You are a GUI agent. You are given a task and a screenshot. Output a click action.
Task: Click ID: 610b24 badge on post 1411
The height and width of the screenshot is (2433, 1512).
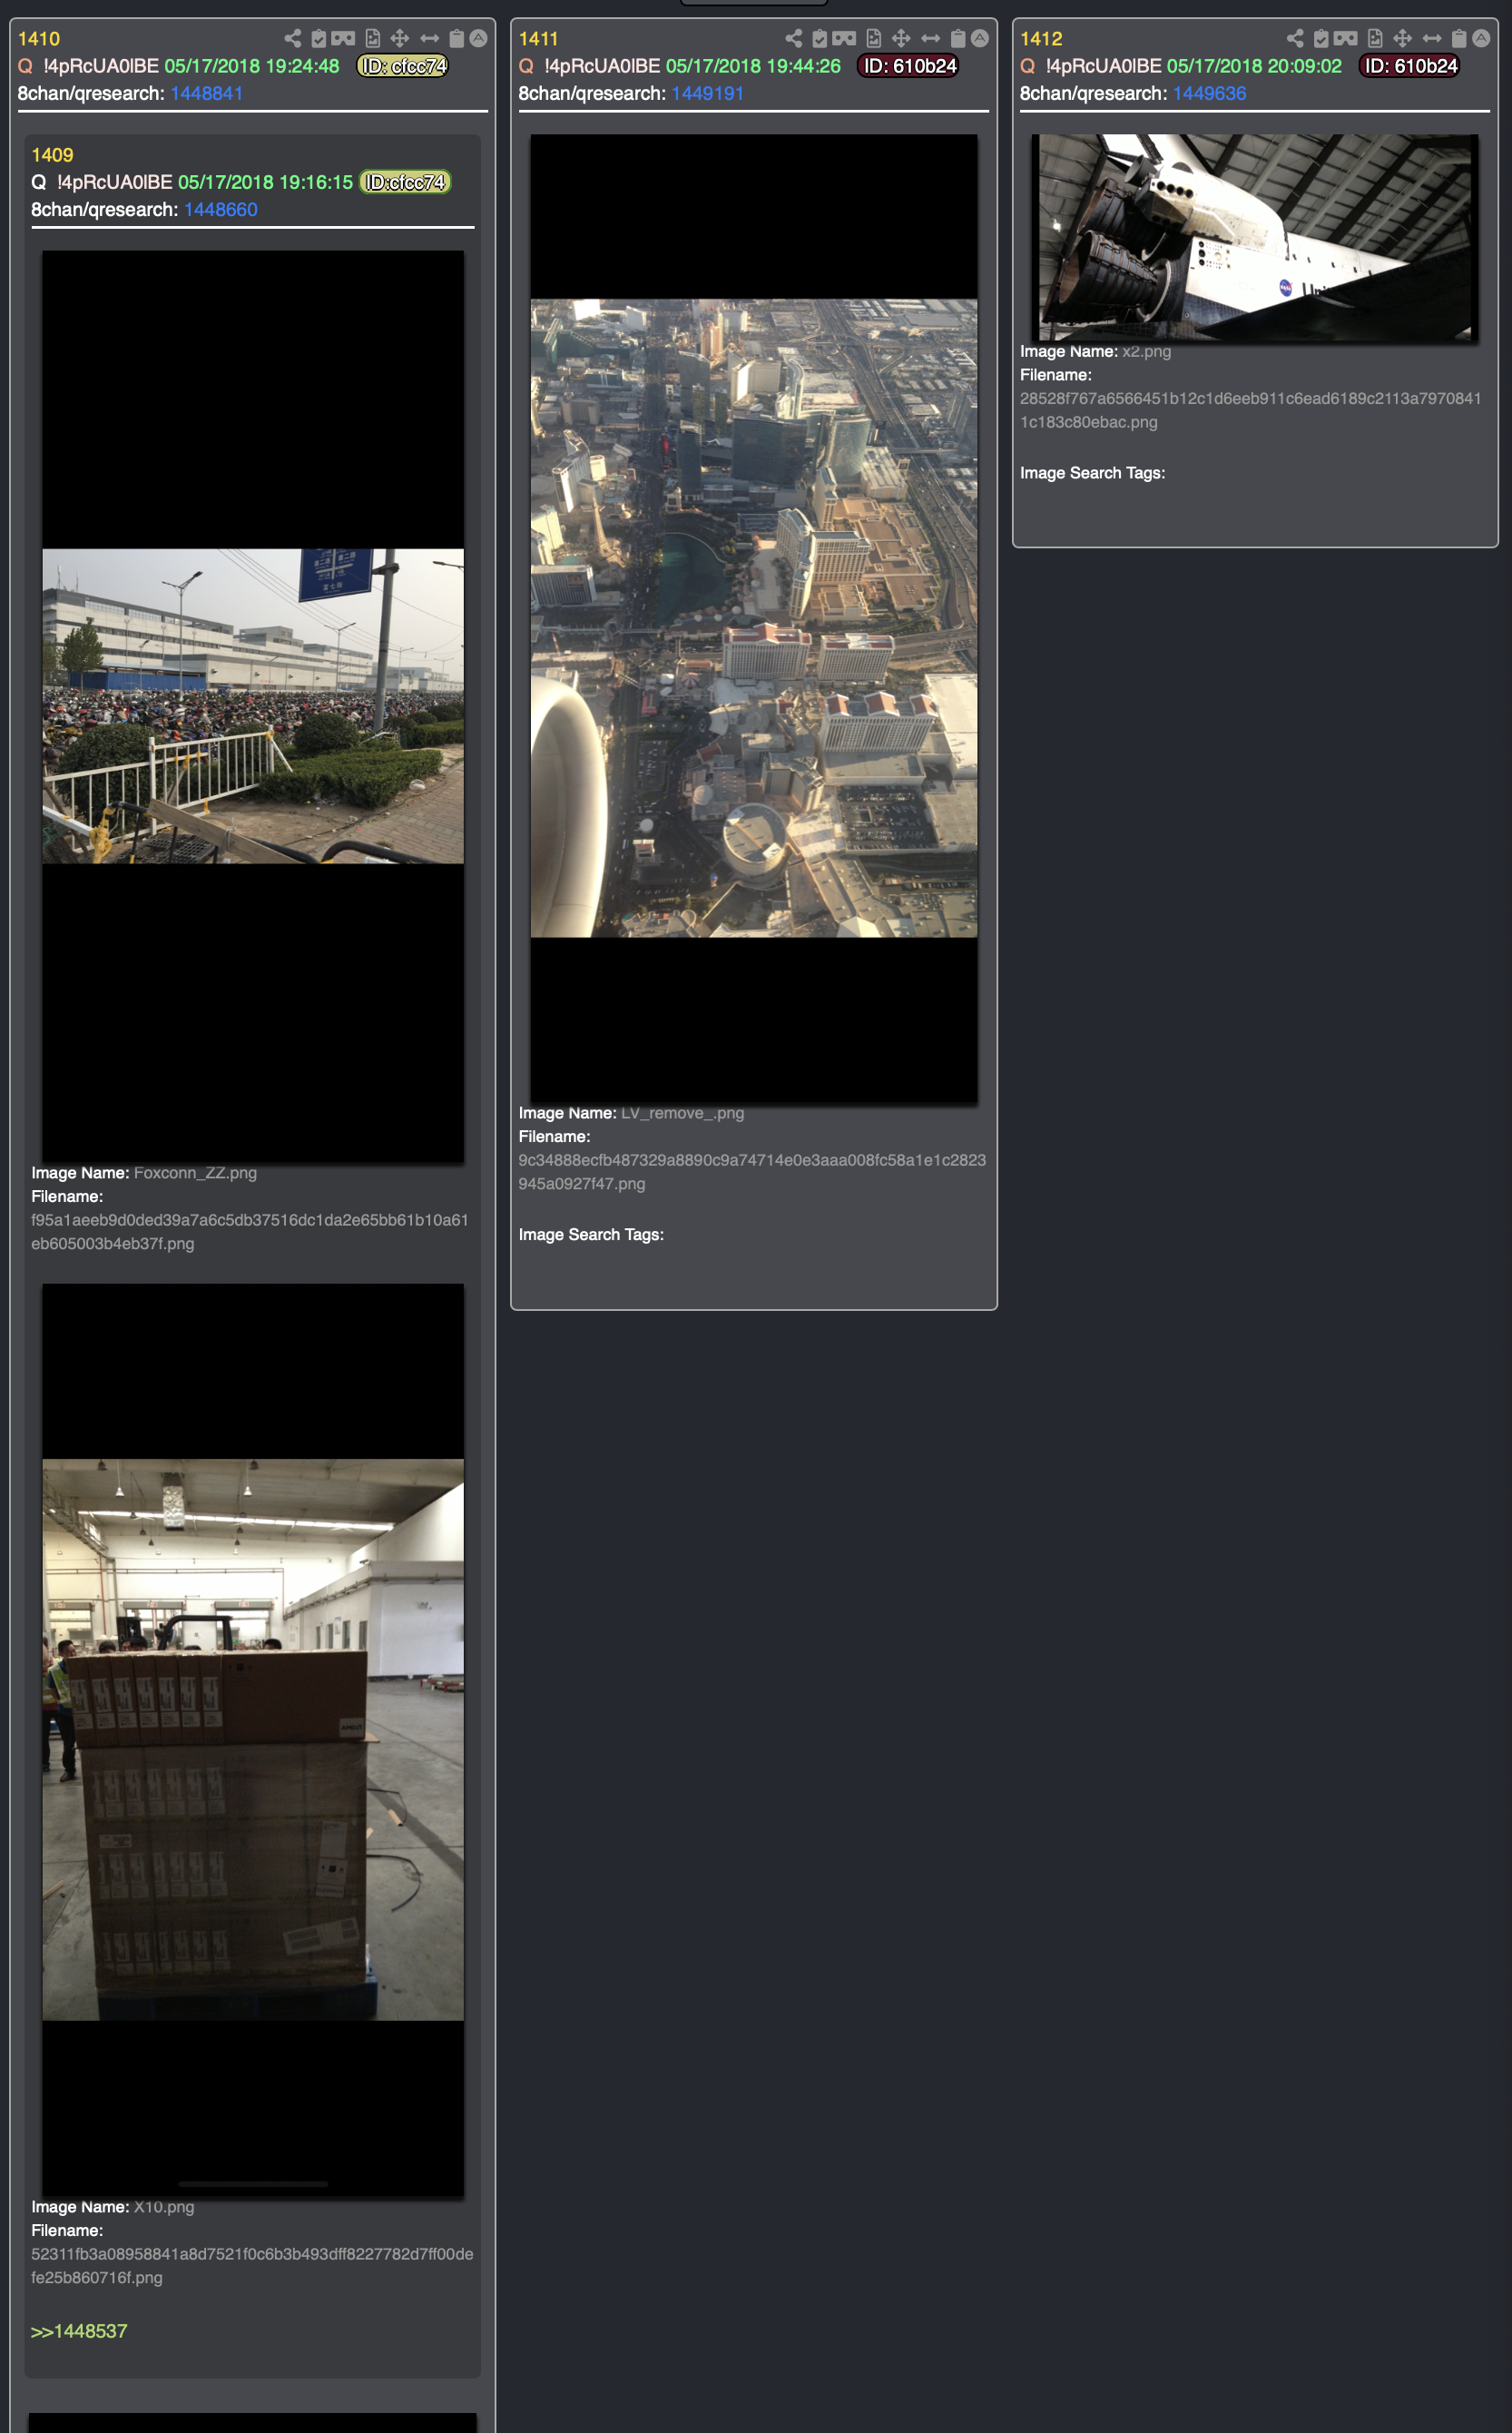tap(908, 66)
